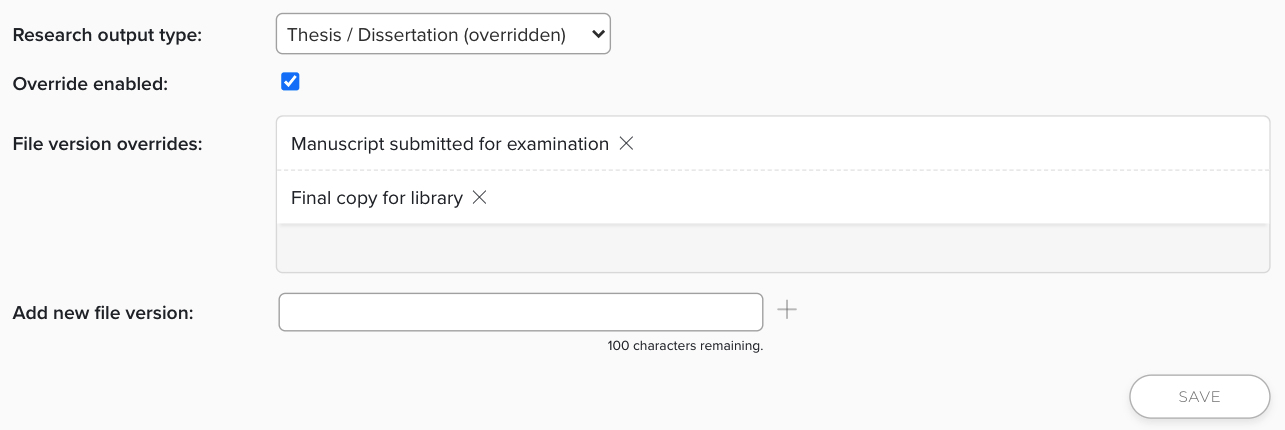The height and width of the screenshot is (430, 1285).
Task: Click the "Add new file version:" label
Action: coord(102,312)
